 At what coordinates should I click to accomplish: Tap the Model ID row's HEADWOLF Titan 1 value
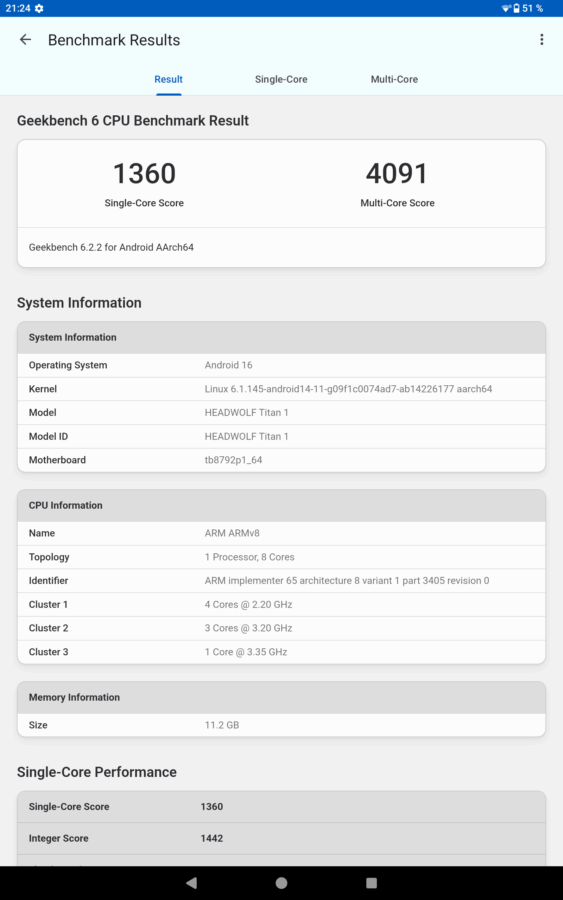(x=246, y=436)
